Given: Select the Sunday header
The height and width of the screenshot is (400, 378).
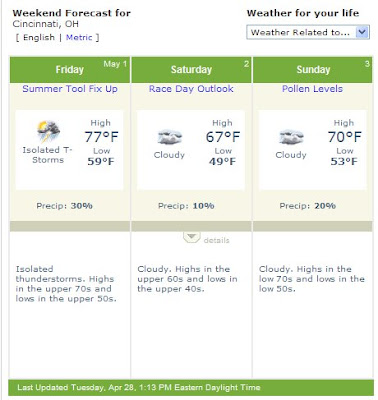Looking at the screenshot, I should point(313,70).
